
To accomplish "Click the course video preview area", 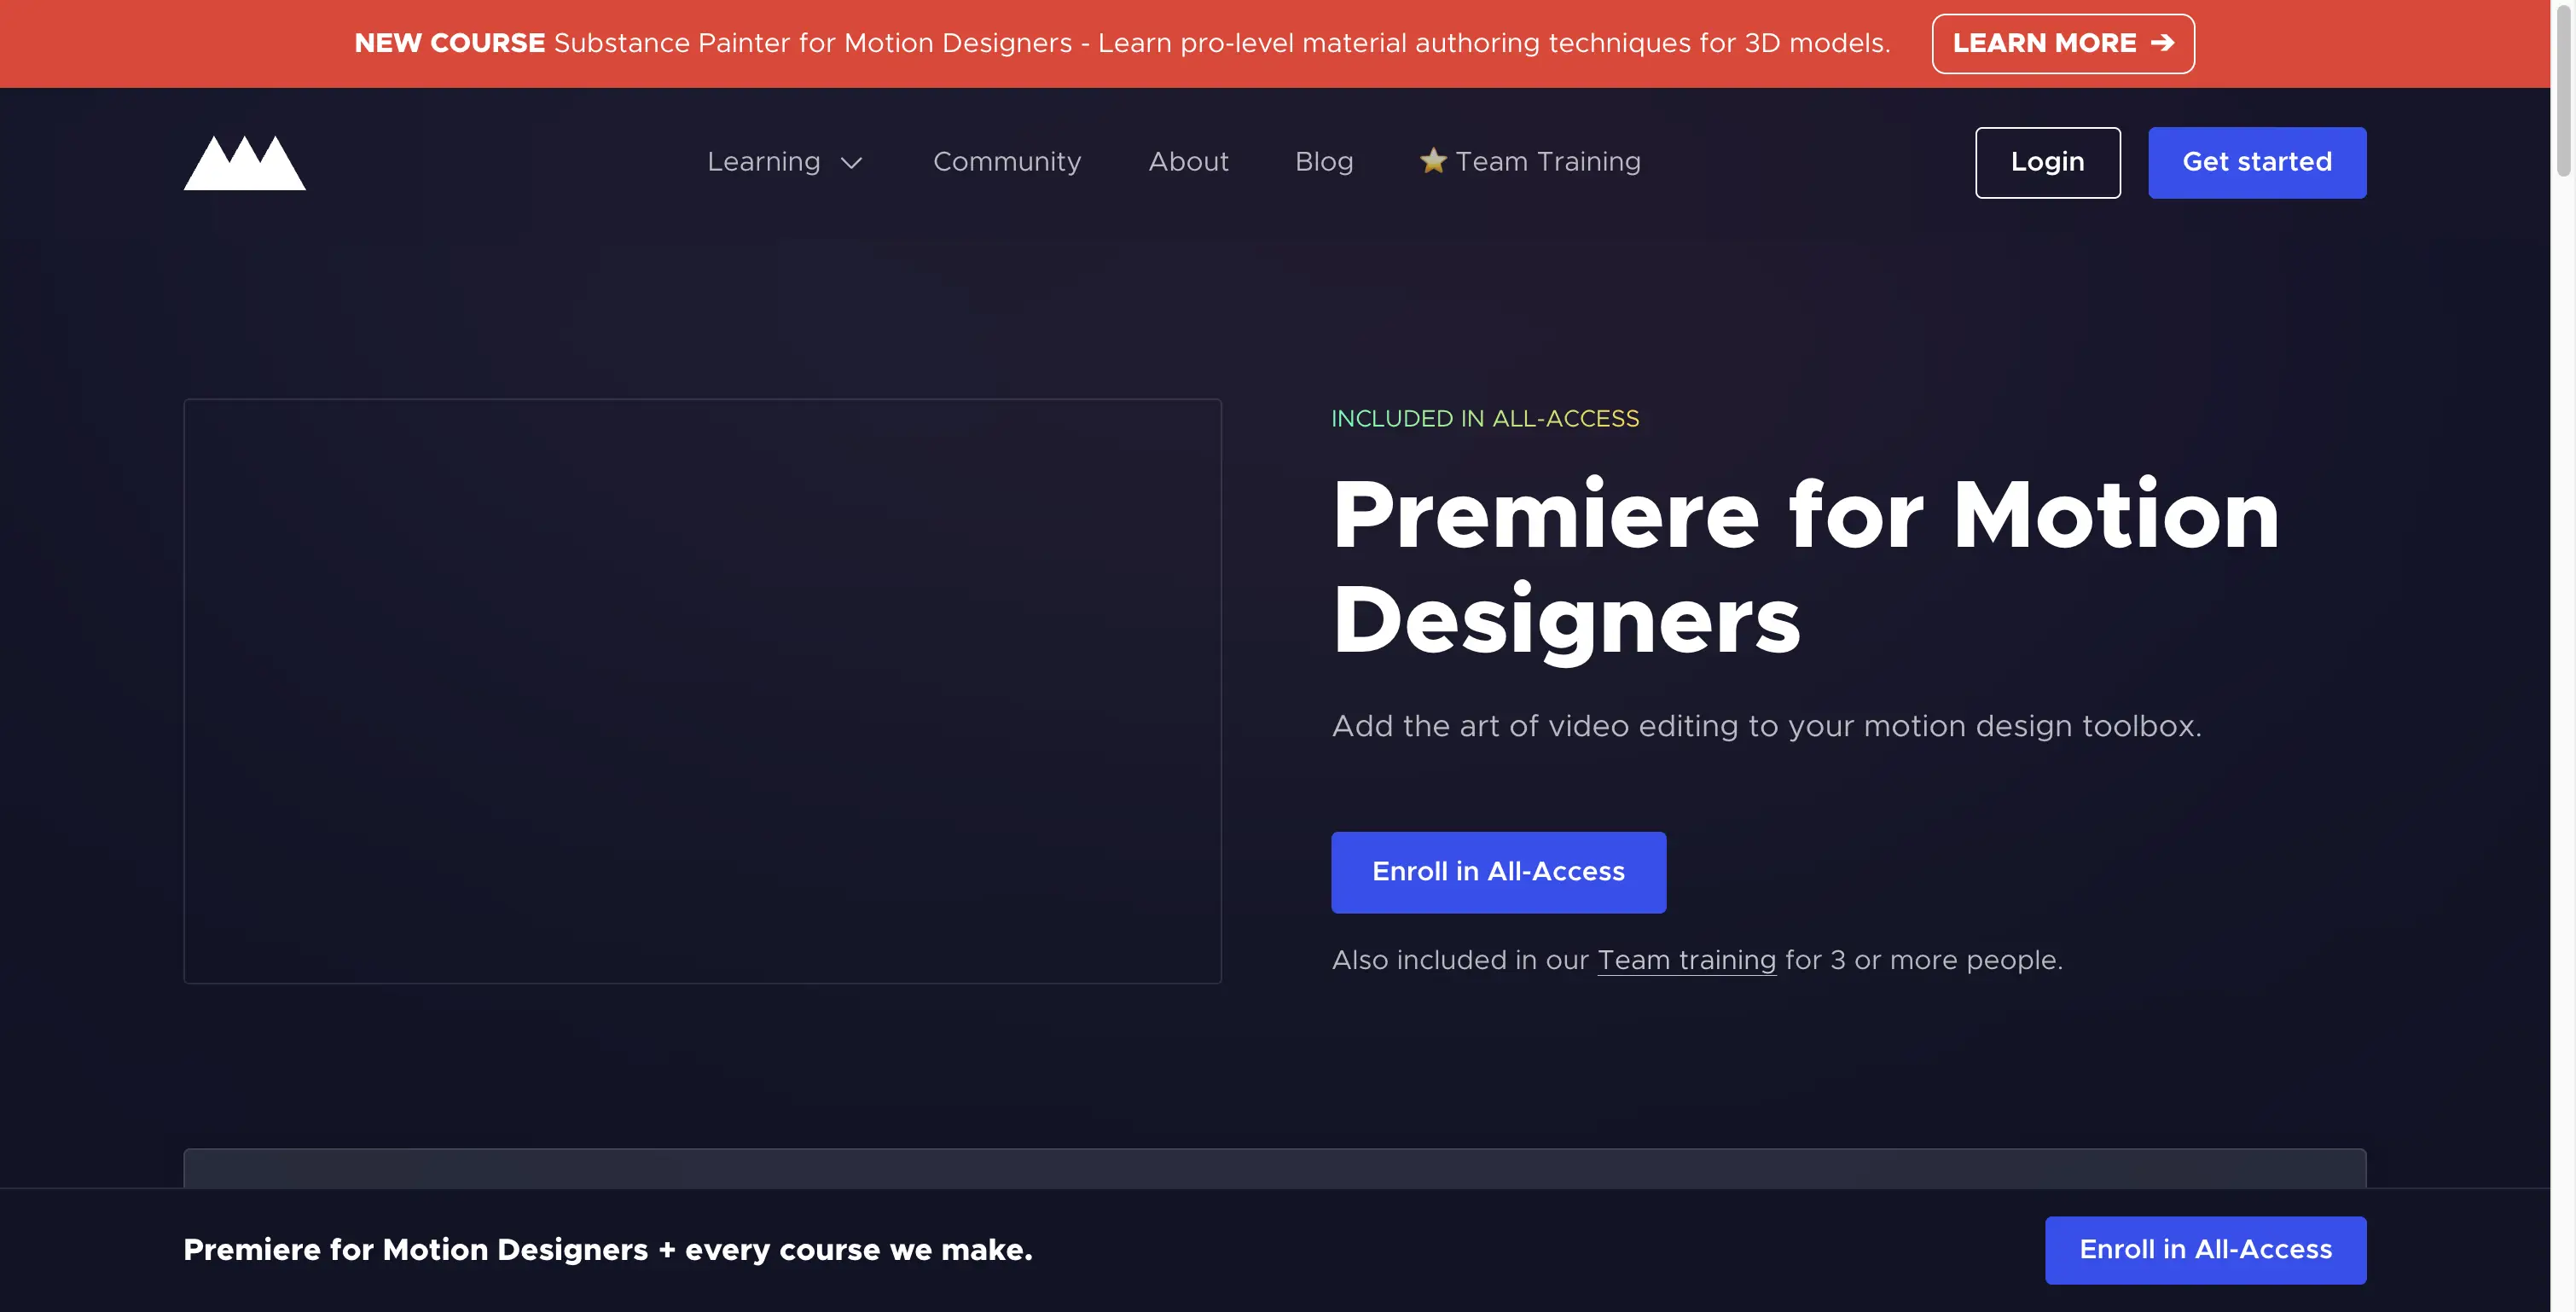I will [x=702, y=691].
